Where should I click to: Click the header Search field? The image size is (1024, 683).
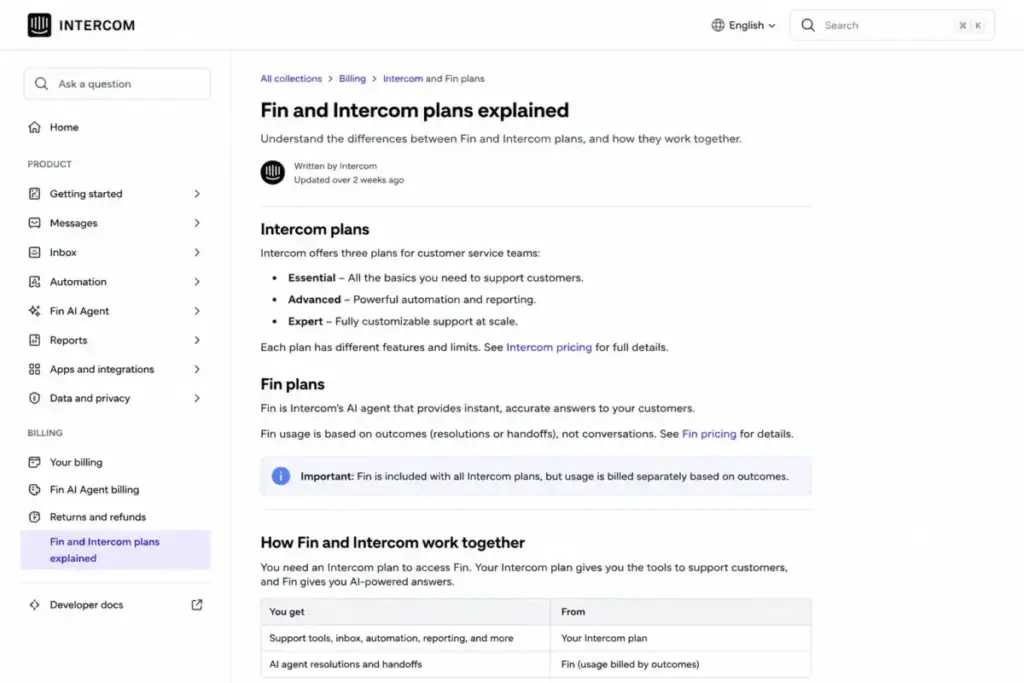(x=892, y=25)
